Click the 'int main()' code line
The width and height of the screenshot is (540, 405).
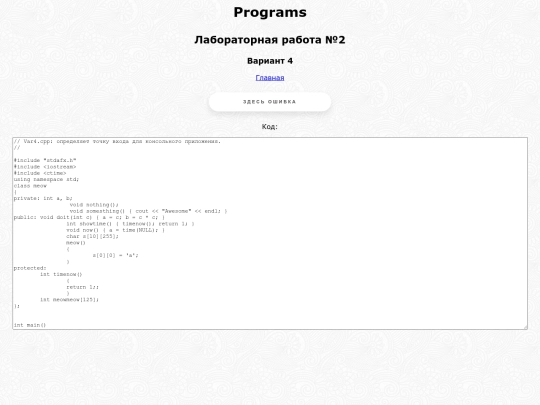(x=30, y=325)
